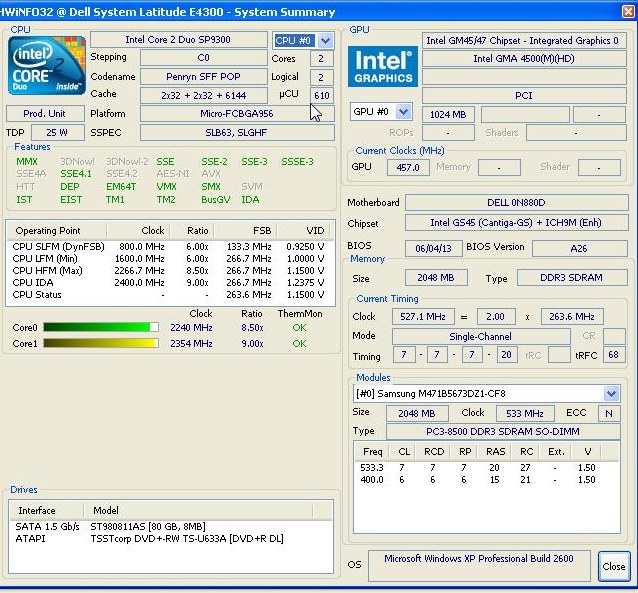Click the Core1 usage bar
The width and height of the screenshot is (638, 593).
point(101,344)
